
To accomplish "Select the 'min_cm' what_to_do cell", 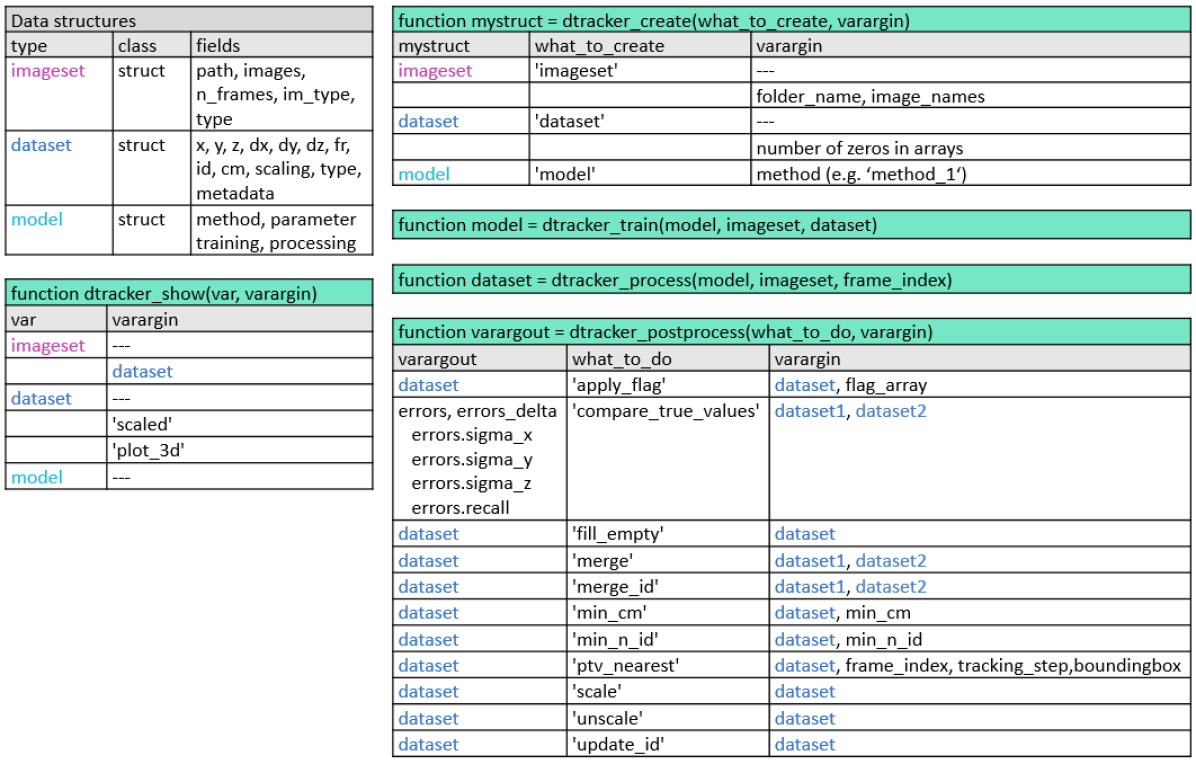I will 668,612.
